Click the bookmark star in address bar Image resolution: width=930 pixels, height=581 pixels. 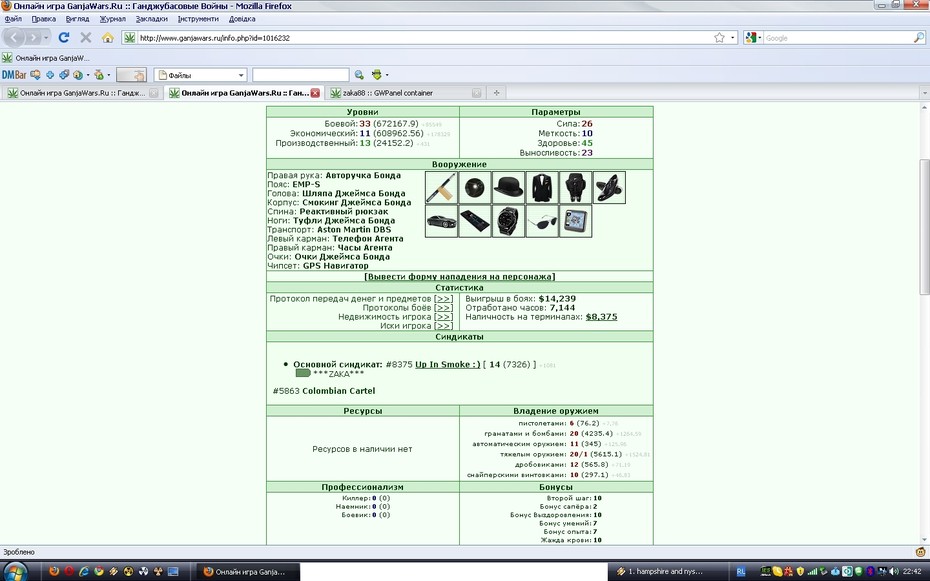click(x=719, y=37)
